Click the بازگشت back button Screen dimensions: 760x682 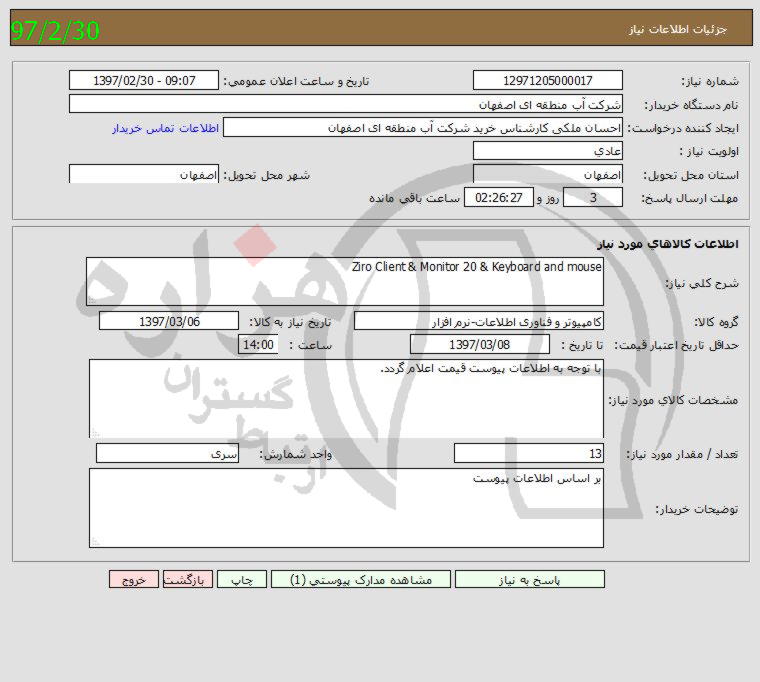pyautogui.click(x=188, y=579)
